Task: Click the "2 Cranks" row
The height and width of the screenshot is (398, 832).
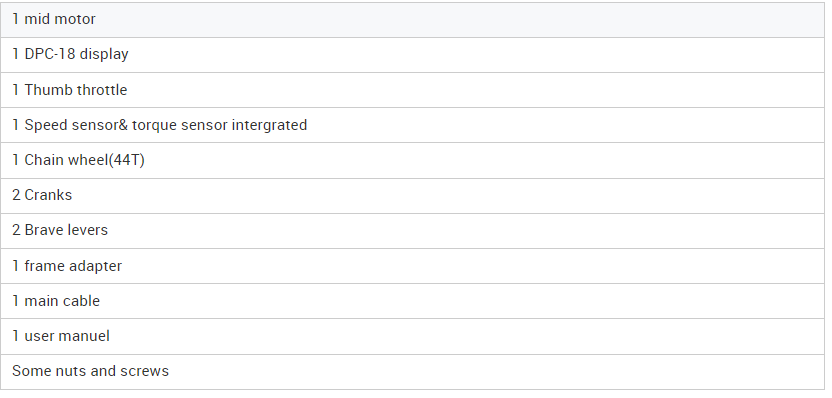Action: coord(412,196)
